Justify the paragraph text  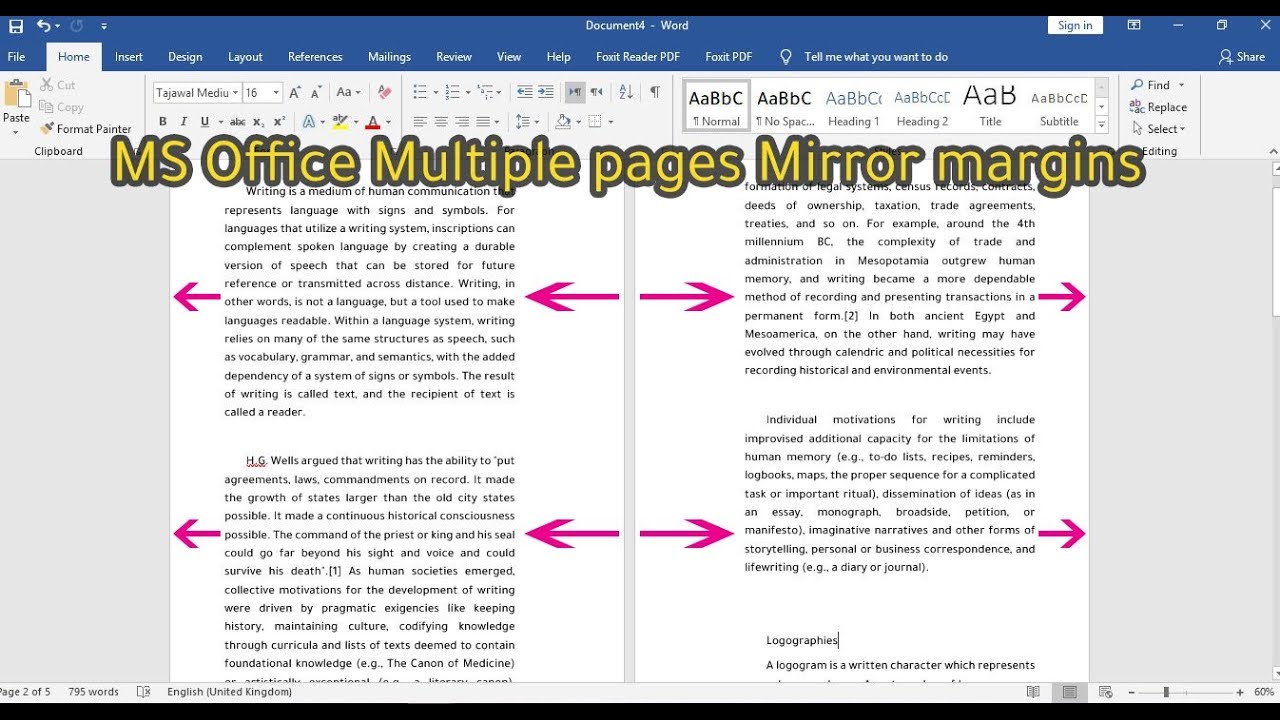(483, 122)
